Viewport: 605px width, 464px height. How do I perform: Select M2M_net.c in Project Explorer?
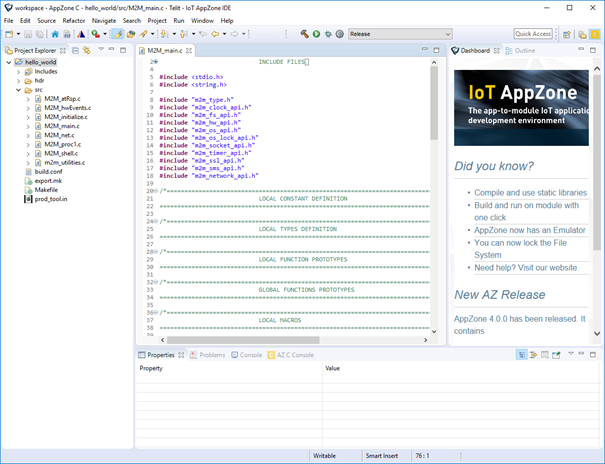[x=59, y=135]
